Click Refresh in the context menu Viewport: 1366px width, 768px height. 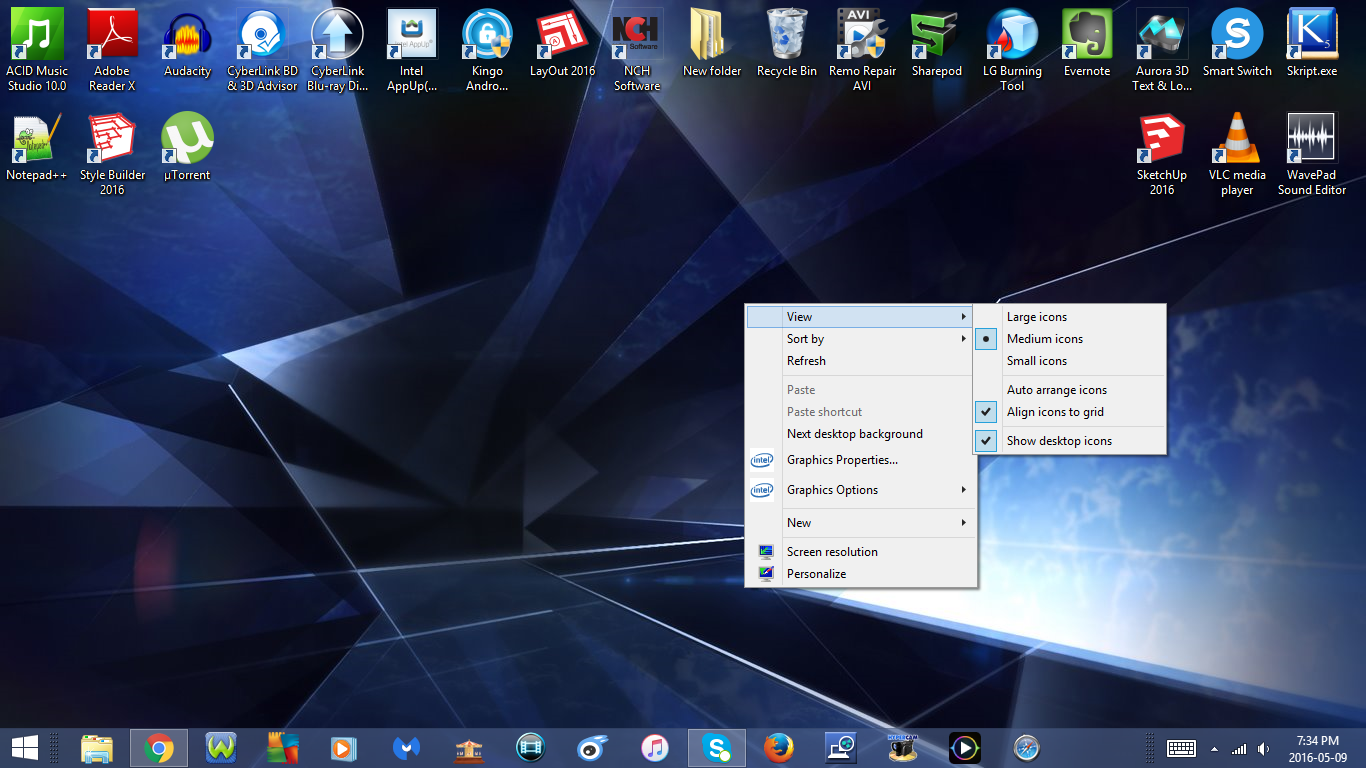pos(860,361)
